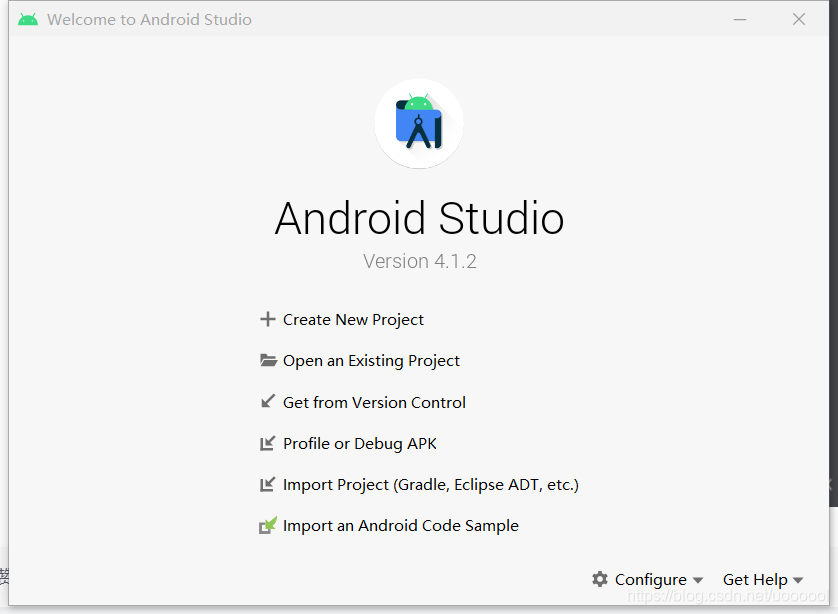Click the Profile or Debug APK icon
This screenshot has width=838, height=614.
[x=268, y=443]
